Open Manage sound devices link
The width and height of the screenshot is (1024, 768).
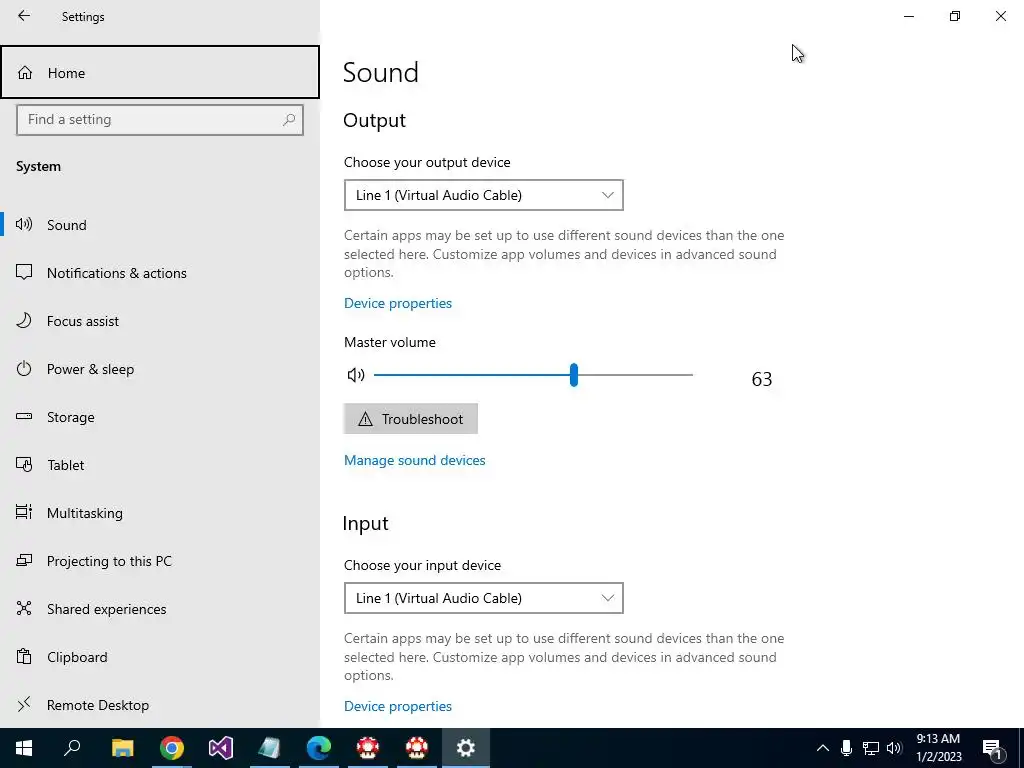[415, 460]
